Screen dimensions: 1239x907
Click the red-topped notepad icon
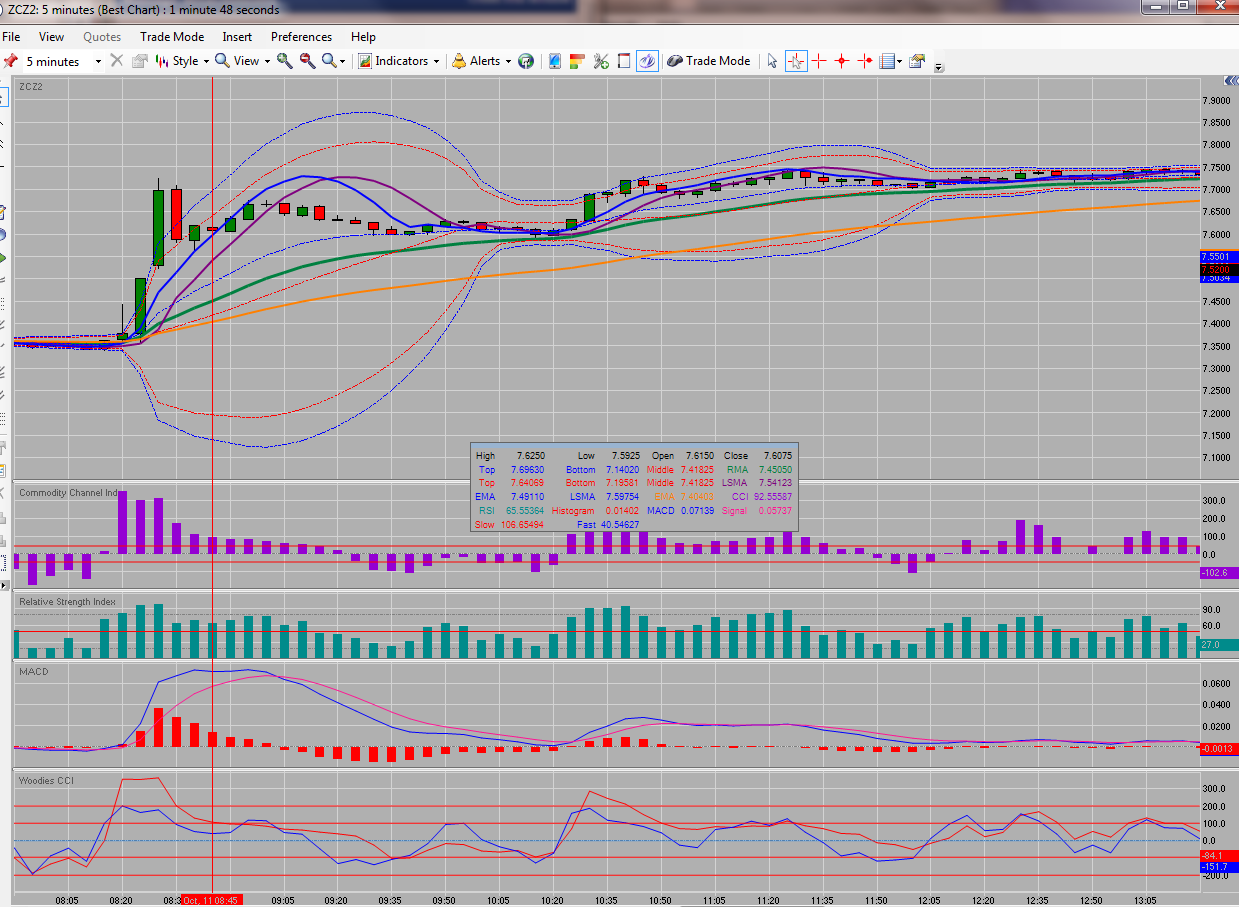(623, 61)
